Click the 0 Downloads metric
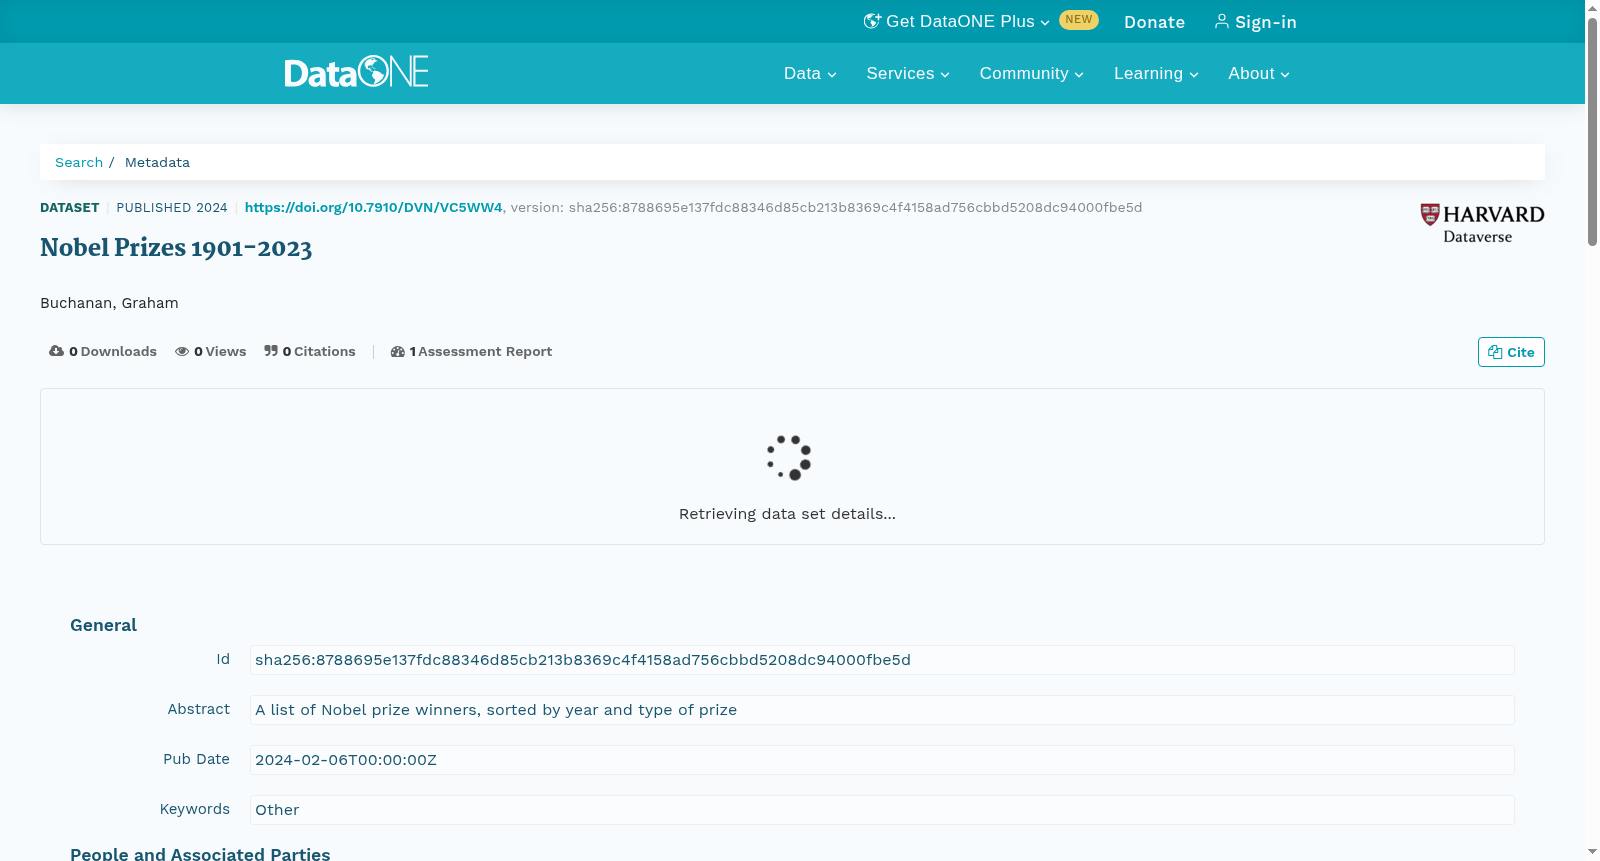 coord(103,351)
